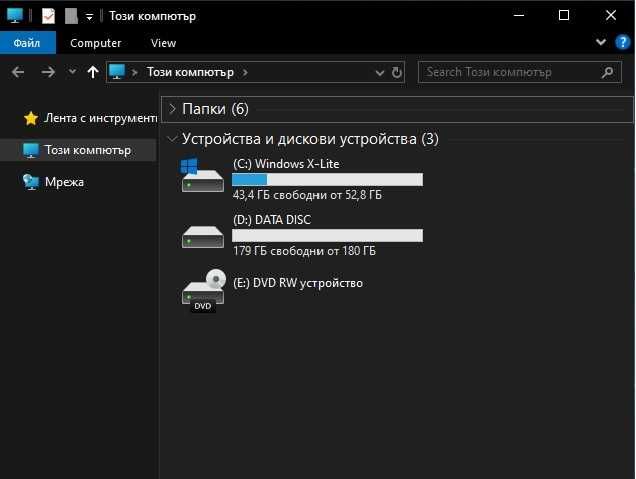The image size is (636, 479).
Task: Open the Customize Quick Access Toolbar dropdown
Action: [x=89, y=17]
